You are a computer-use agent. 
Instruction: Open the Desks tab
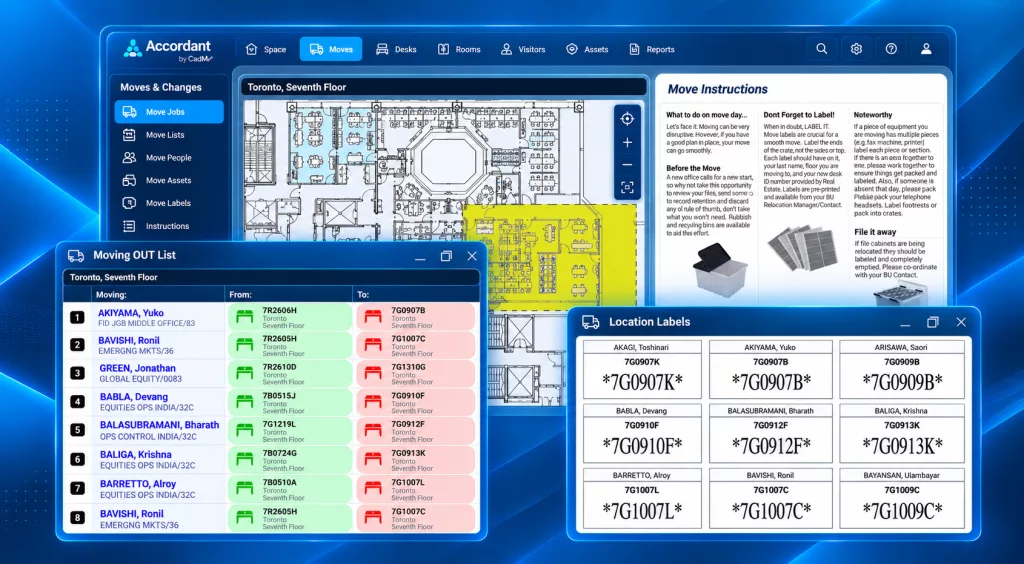click(396, 49)
